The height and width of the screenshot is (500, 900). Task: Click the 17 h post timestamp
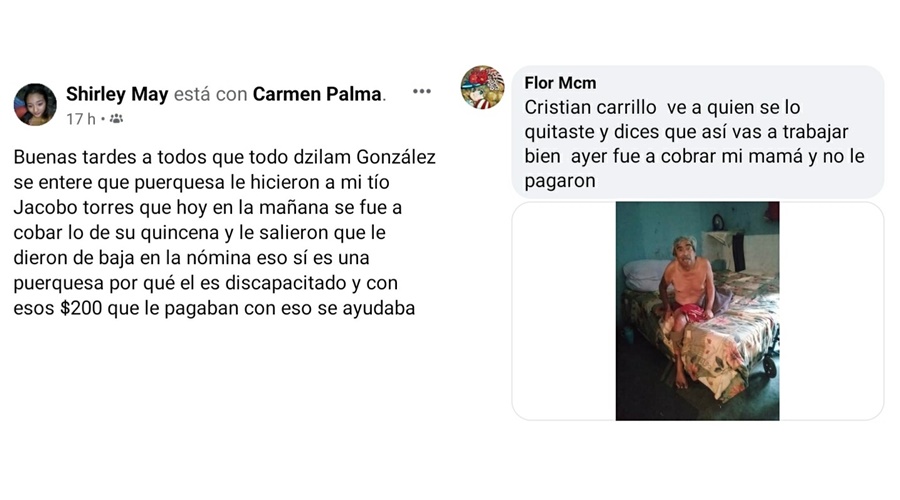tap(80, 119)
